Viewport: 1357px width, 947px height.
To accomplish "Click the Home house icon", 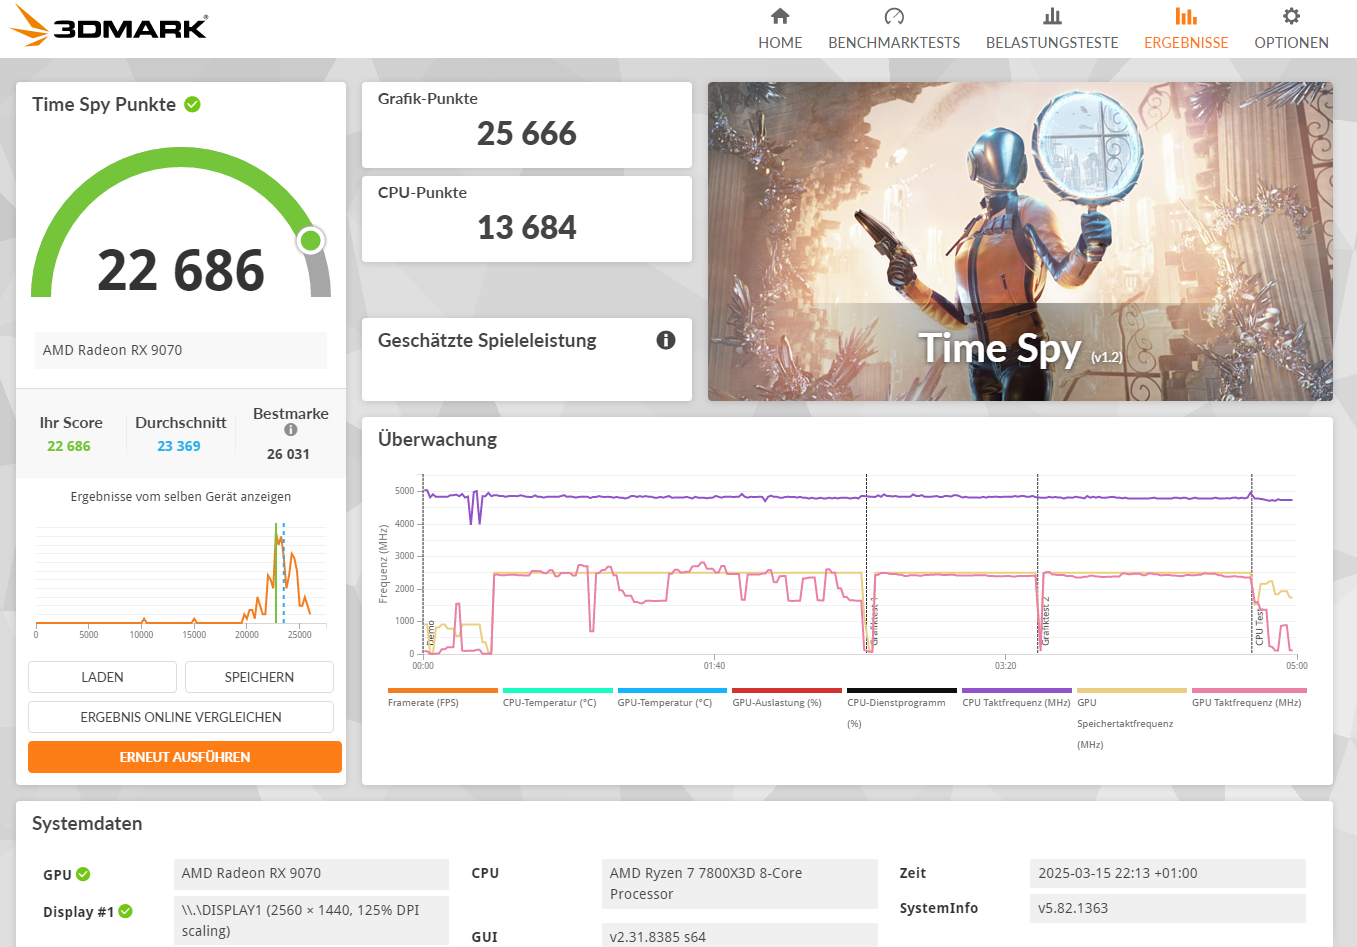I will (x=780, y=16).
